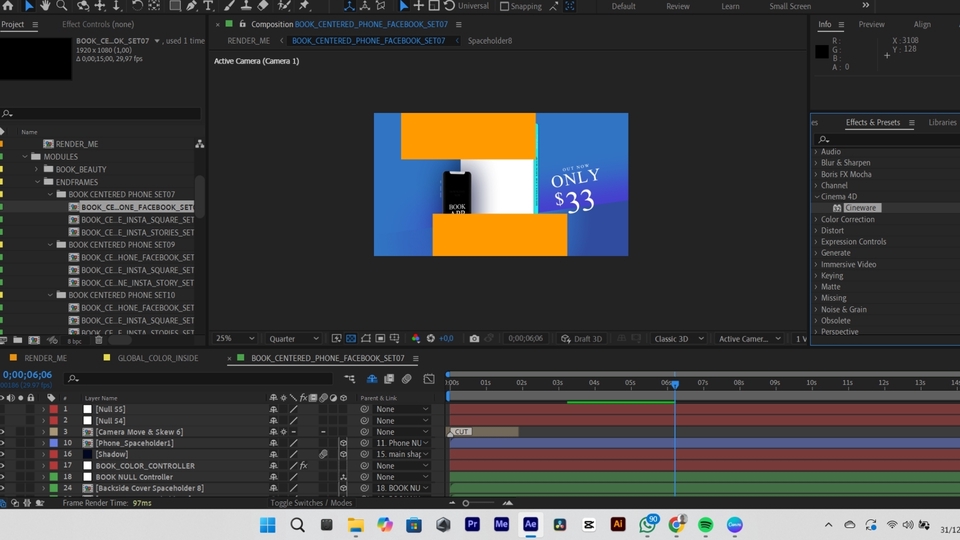
Task: Select the Brush tool
Action: (229, 6)
